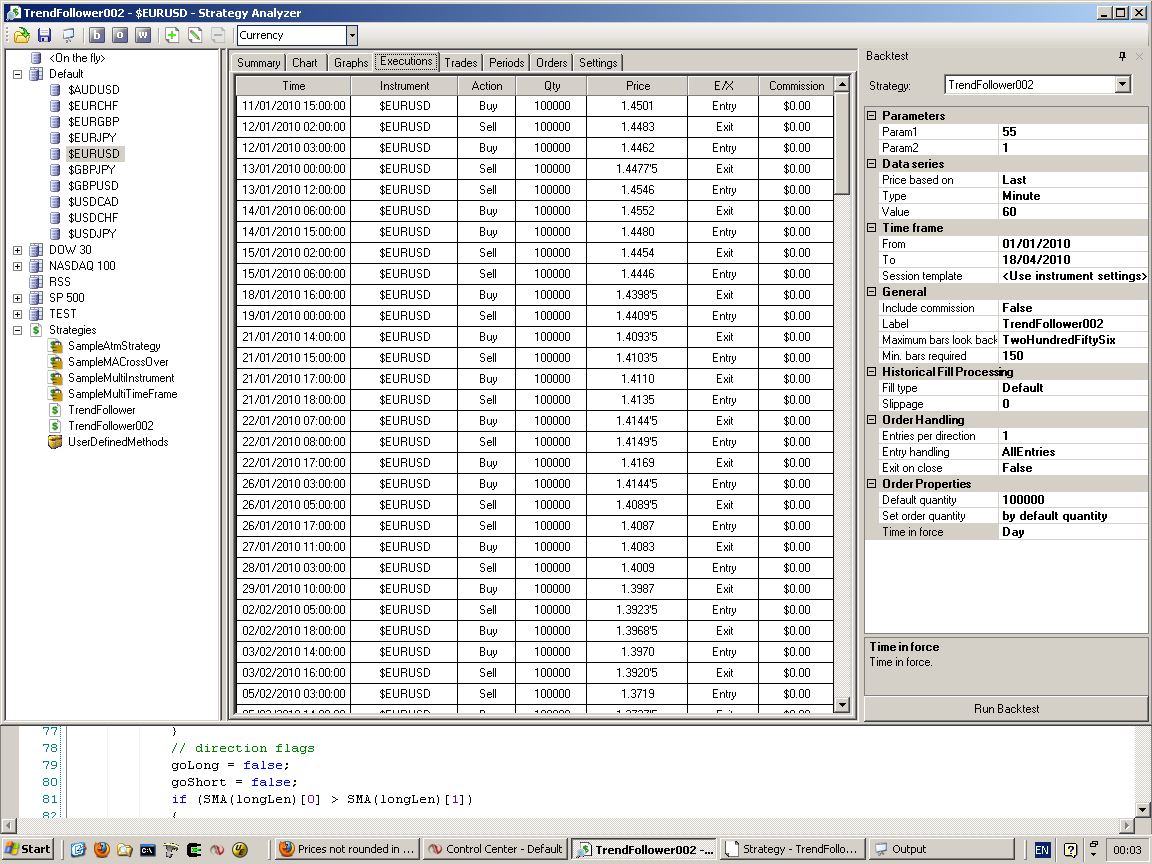1152x864 pixels.
Task: Select $GBPUSD in the instrument tree
Action: 92,186
